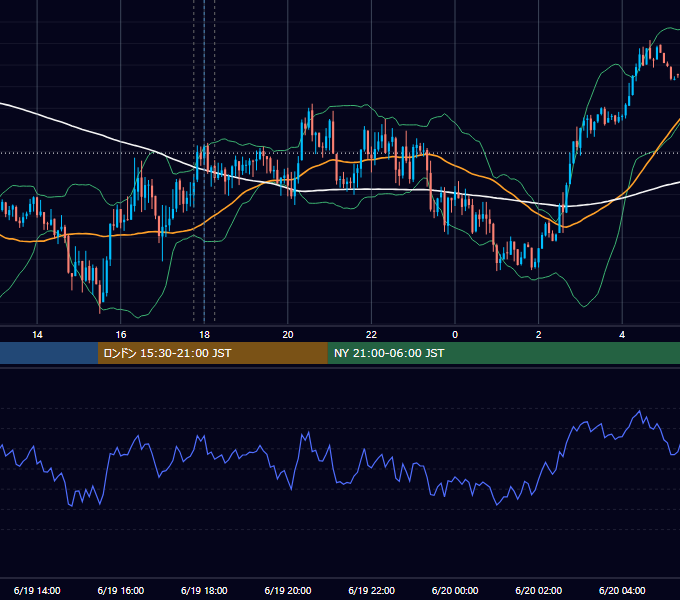Click the 6/20 00:00 date label
The width and height of the screenshot is (680, 600).
tap(455, 590)
